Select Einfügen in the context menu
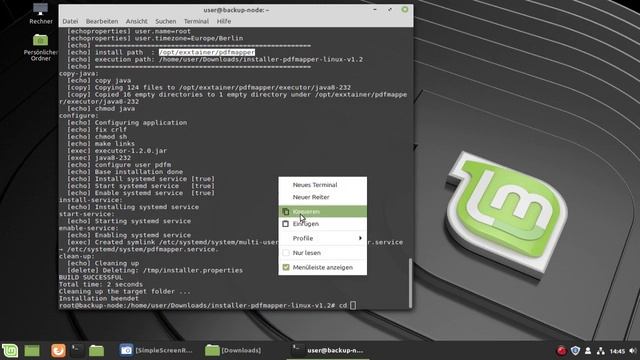Viewport: 640px width, 360px height. click(x=322, y=224)
